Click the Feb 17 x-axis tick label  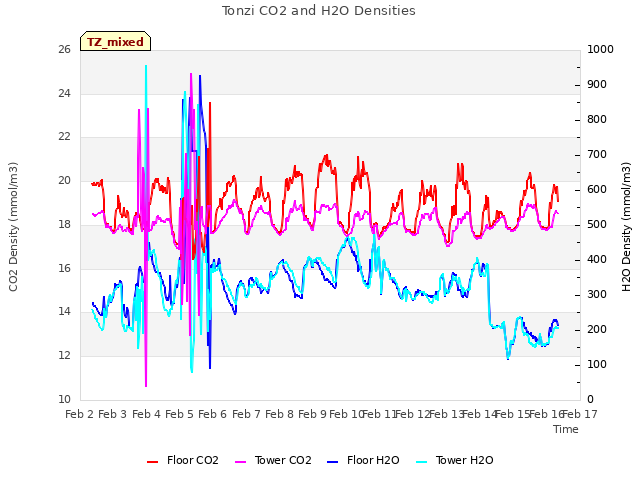580,414
